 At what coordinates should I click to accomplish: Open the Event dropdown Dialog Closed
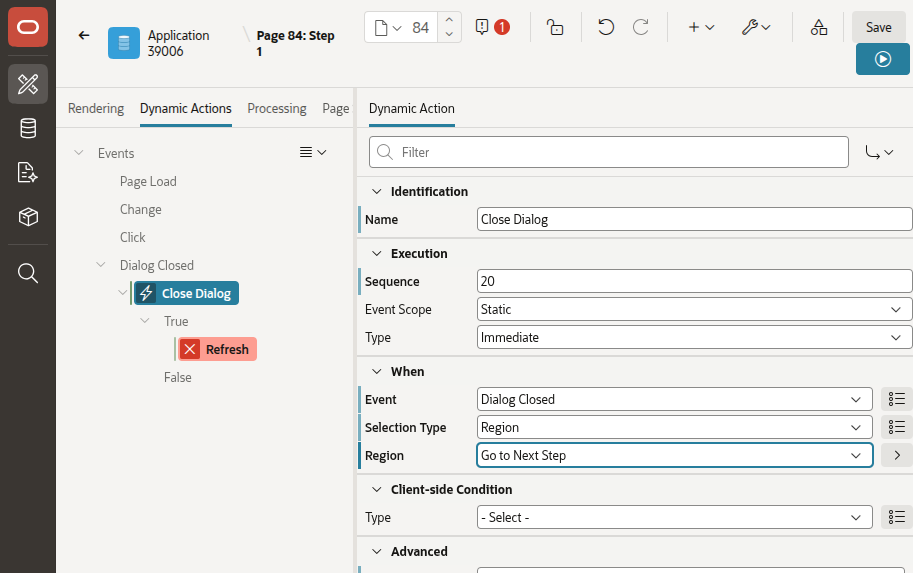coord(674,399)
